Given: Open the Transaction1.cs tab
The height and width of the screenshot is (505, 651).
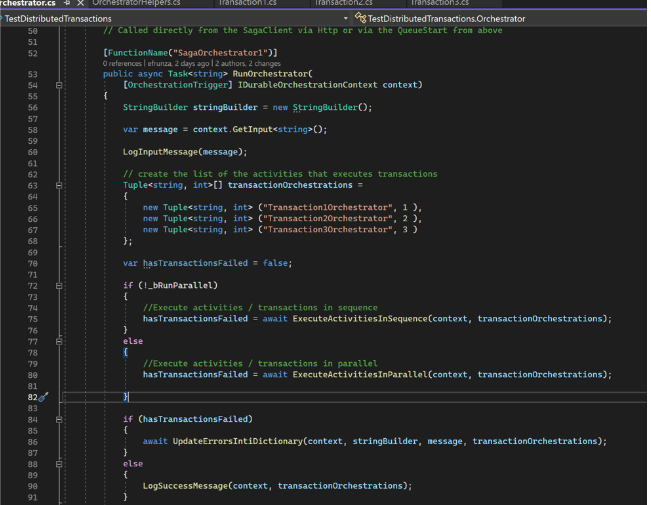Looking at the screenshot, I should click(247, 3).
